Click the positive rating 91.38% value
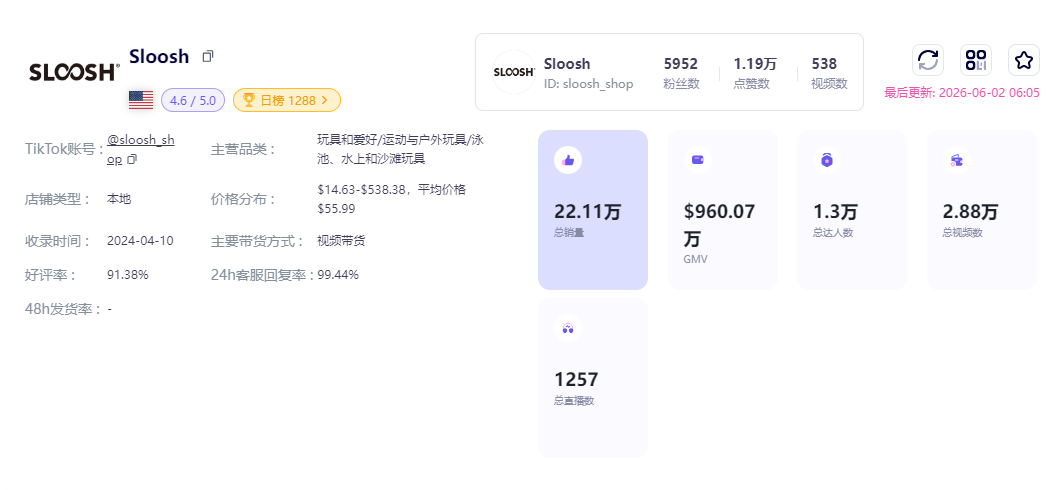 tap(127, 275)
